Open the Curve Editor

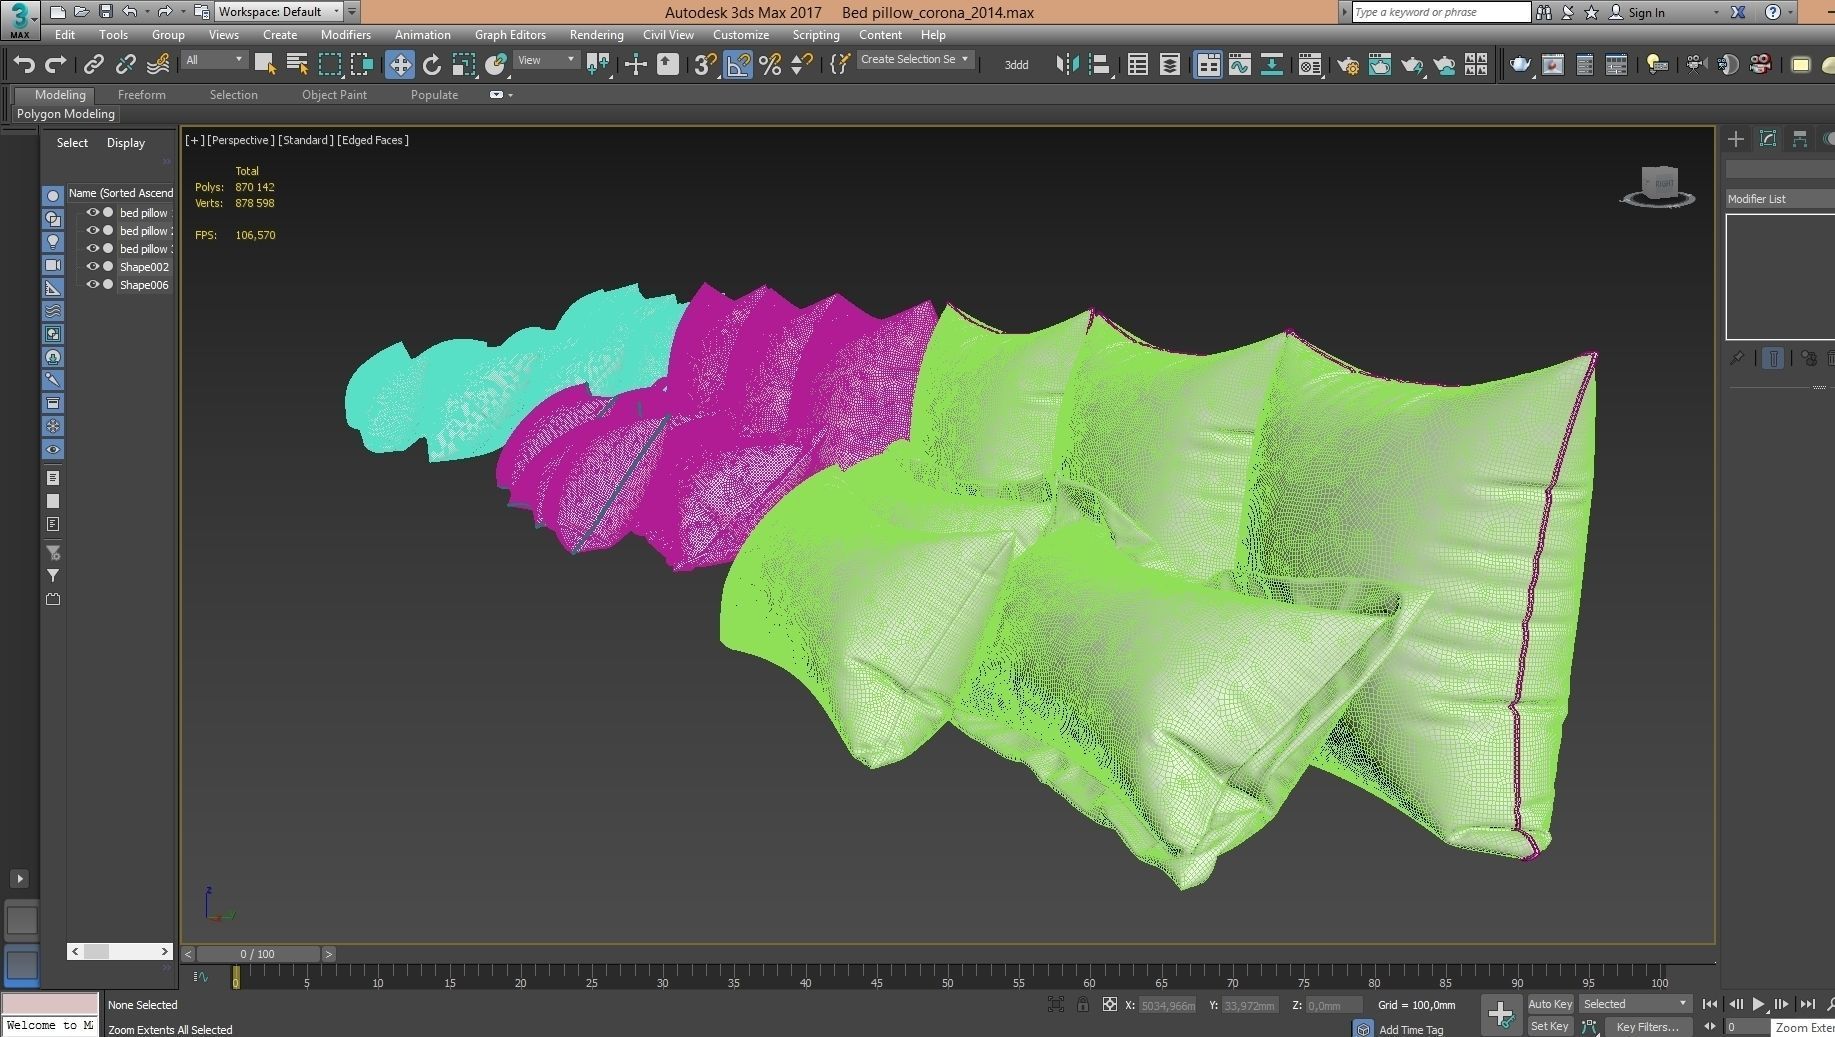[x=1240, y=65]
